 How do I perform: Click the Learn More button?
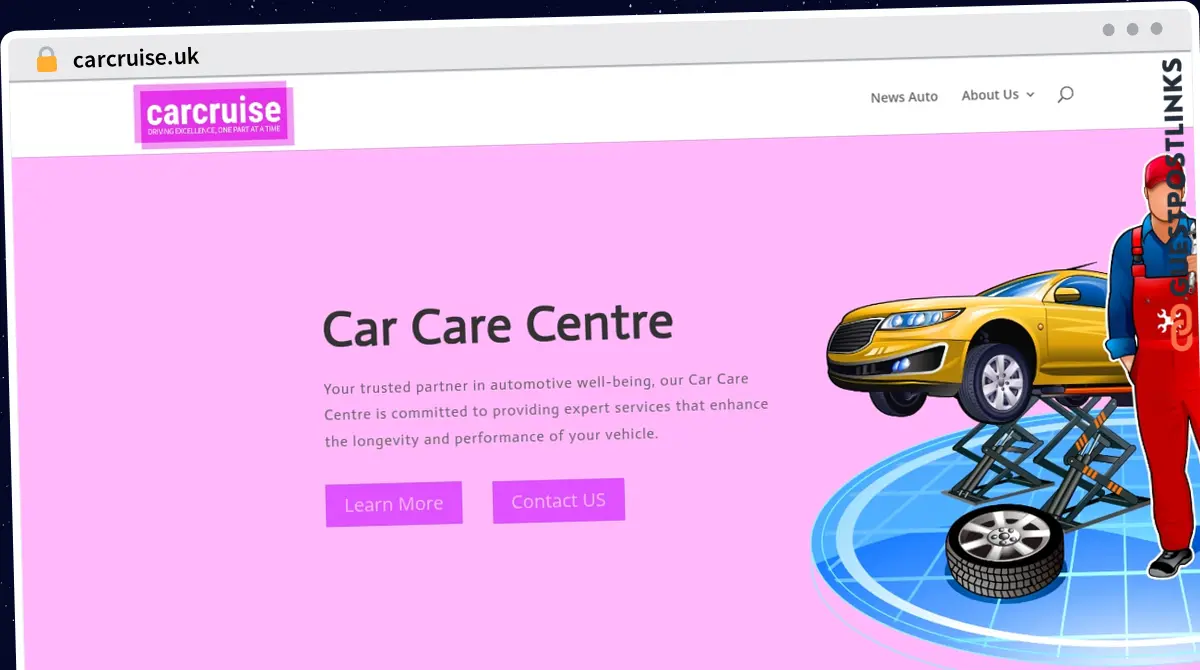394,504
